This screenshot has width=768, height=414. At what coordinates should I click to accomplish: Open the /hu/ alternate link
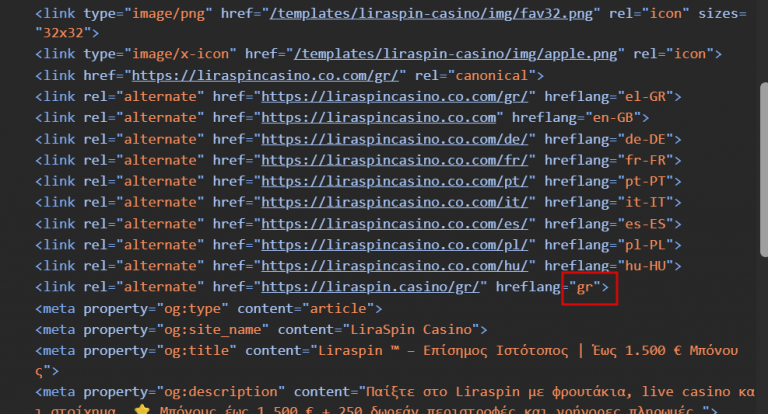tap(395, 266)
